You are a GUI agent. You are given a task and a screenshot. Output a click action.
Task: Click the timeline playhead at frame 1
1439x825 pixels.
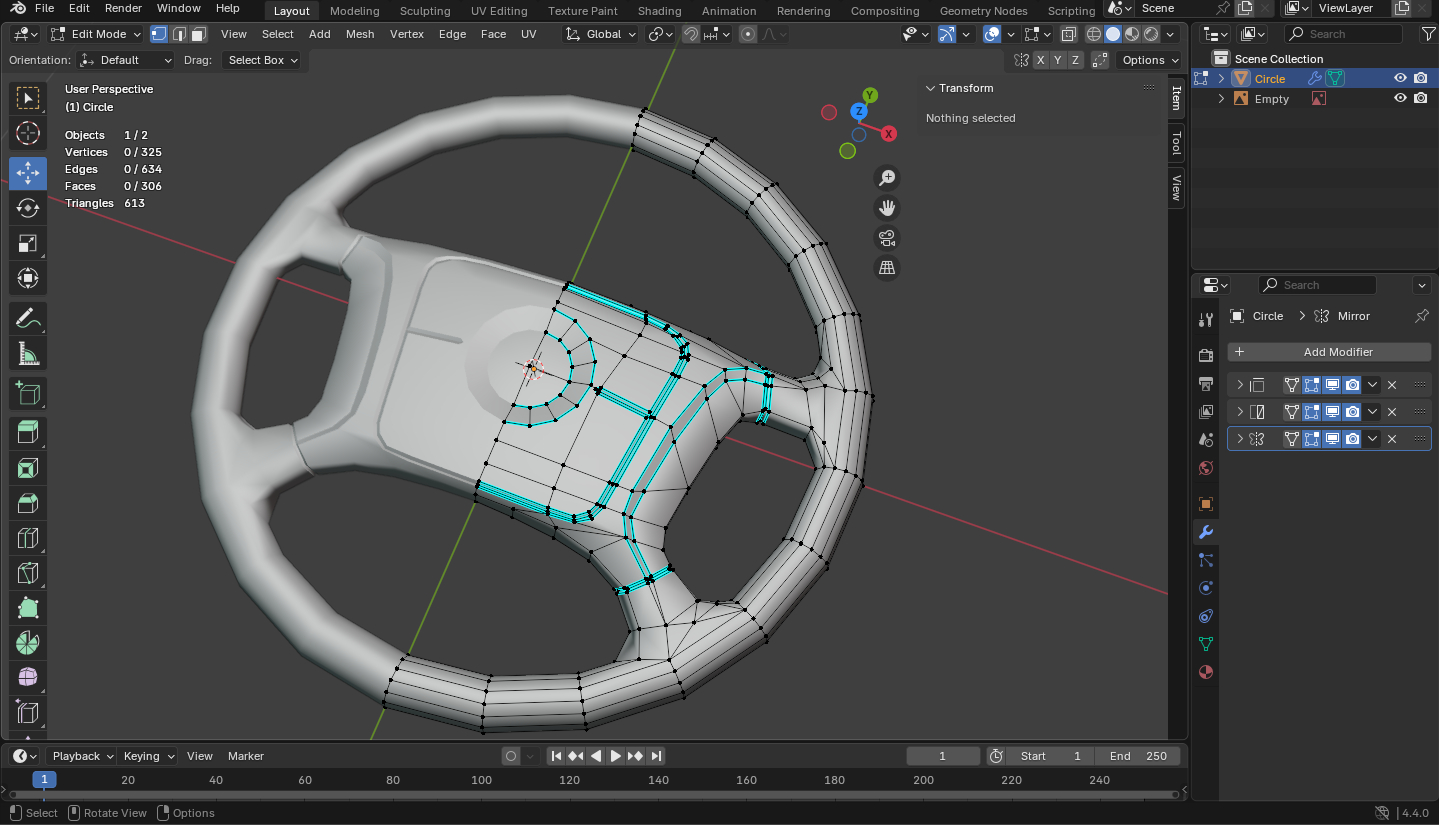[44, 780]
